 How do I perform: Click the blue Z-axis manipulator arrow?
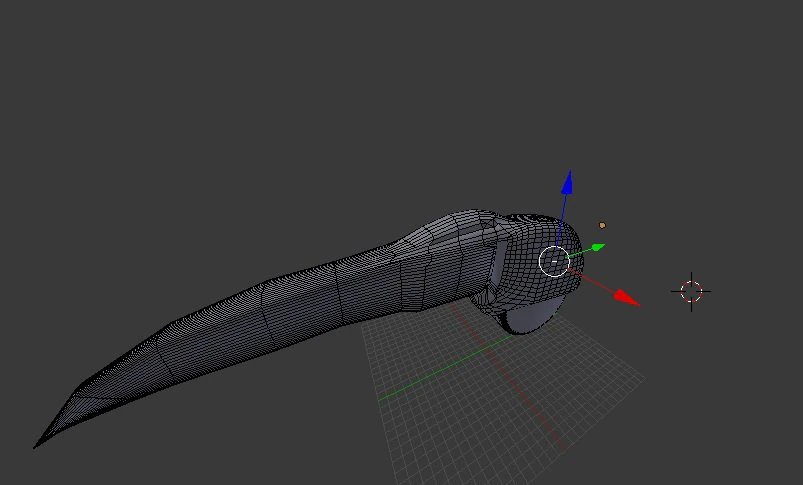click(x=567, y=183)
